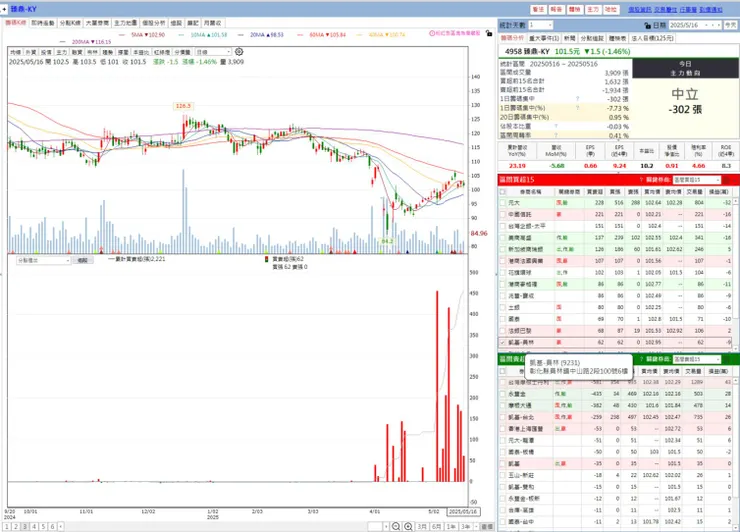Screen dimensions: 740x532
Task: Click the first icon at the red header's right end
Action: pos(726,180)
